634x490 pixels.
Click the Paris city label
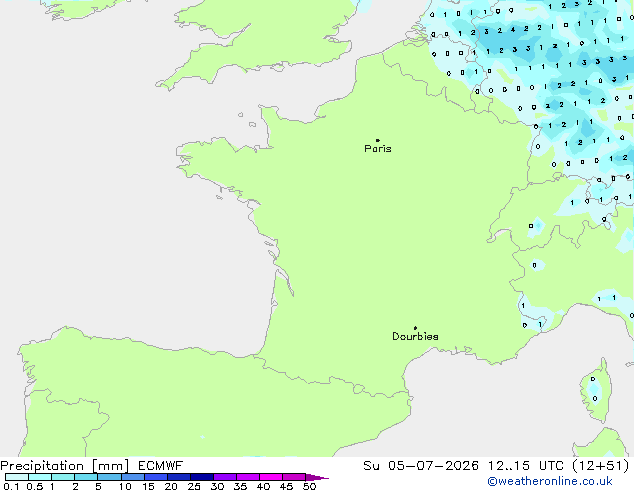tap(378, 149)
